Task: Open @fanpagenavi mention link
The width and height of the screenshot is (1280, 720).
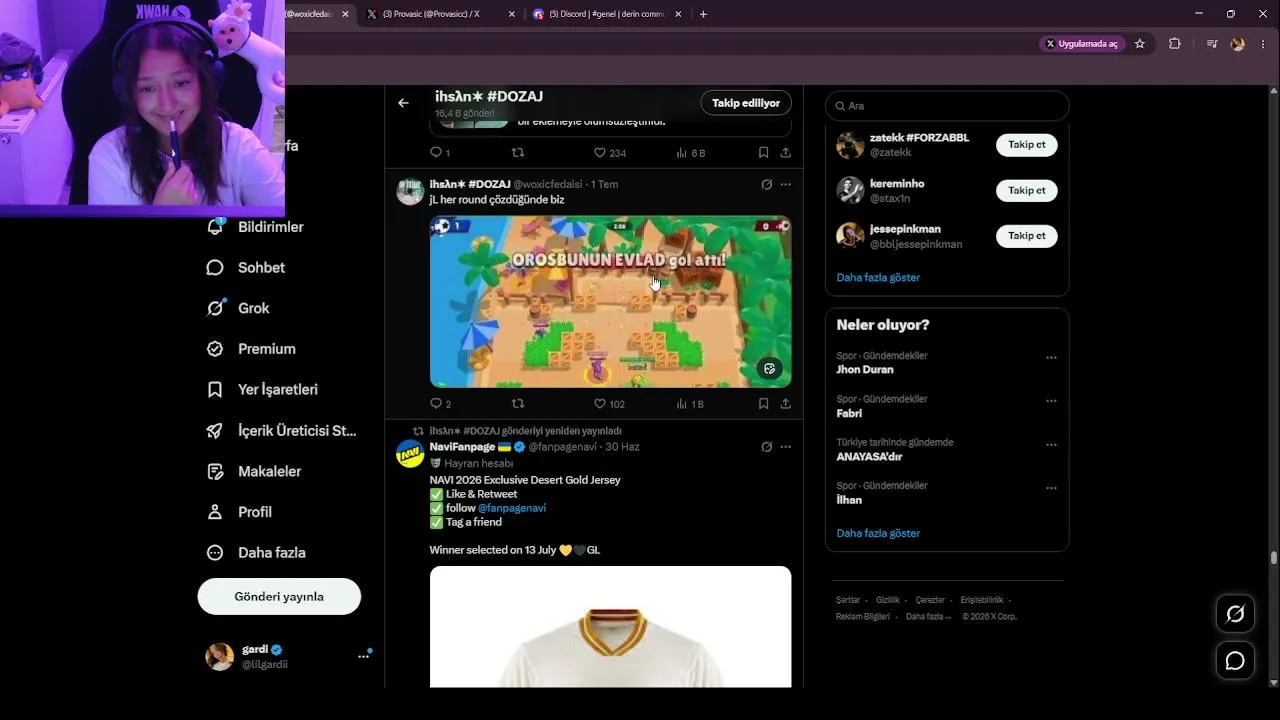Action: pyautogui.click(x=512, y=508)
